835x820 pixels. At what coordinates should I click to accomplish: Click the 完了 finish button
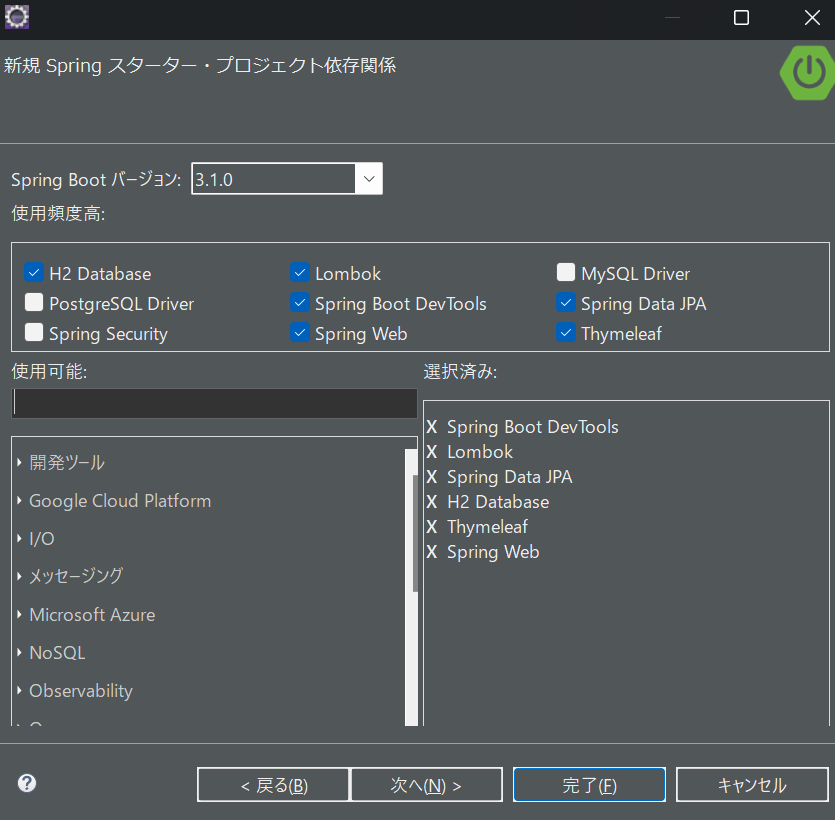click(588, 784)
